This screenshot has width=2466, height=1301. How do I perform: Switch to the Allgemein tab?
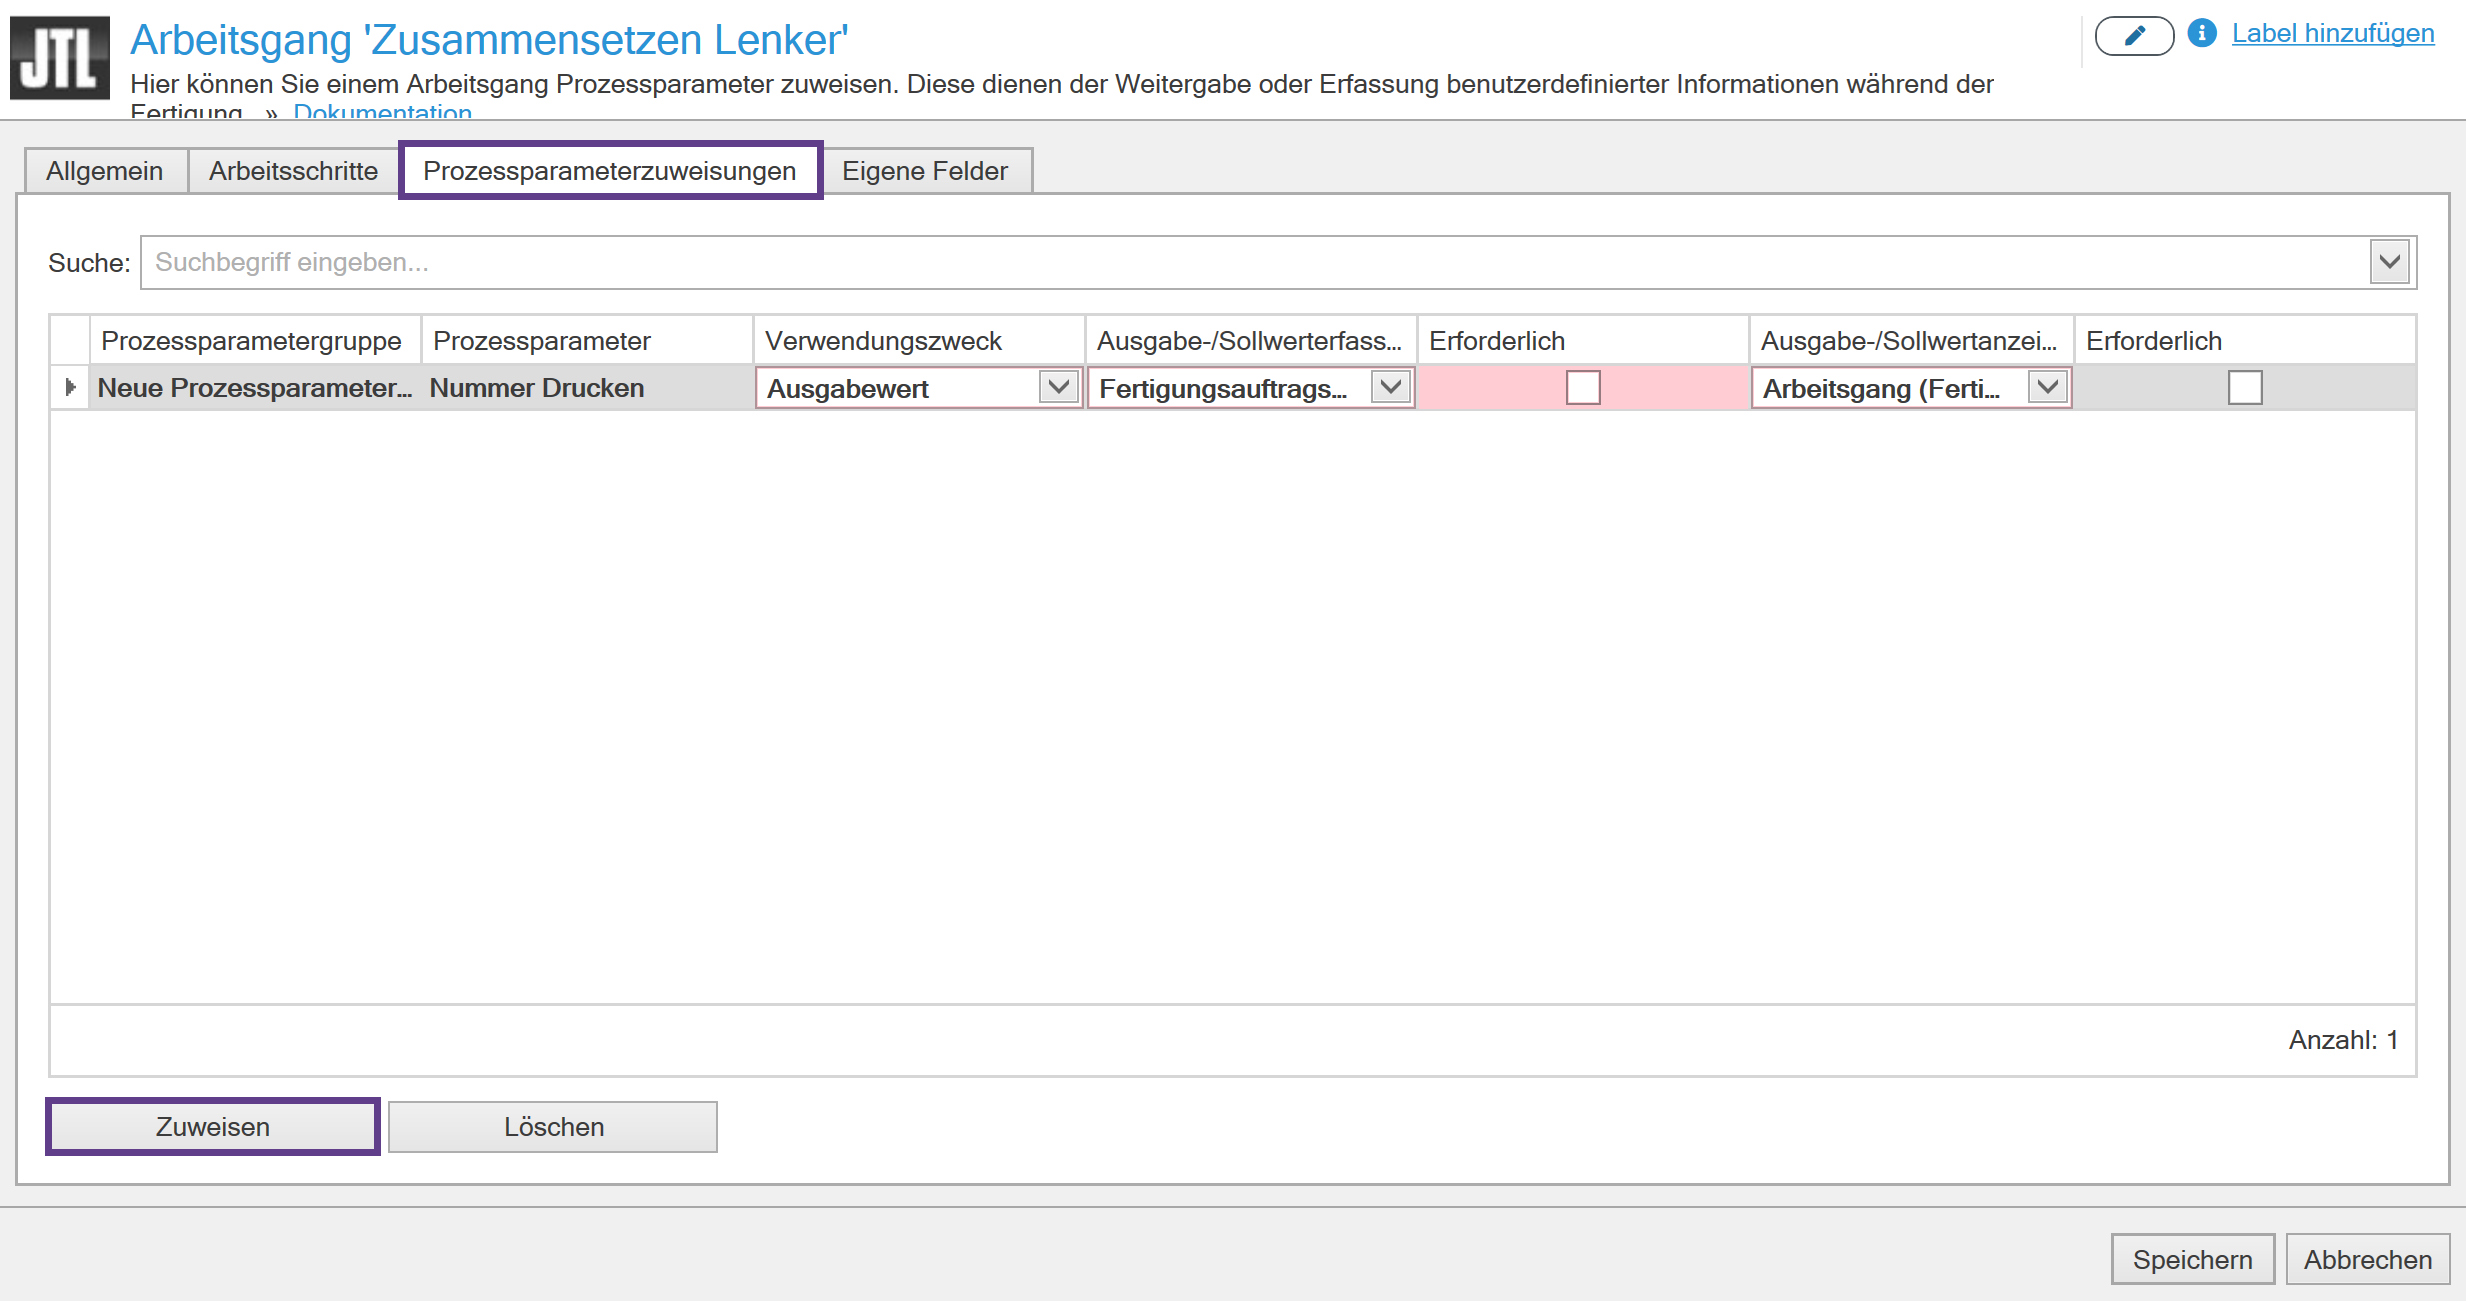pyautogui.click(x=105, y=171)
